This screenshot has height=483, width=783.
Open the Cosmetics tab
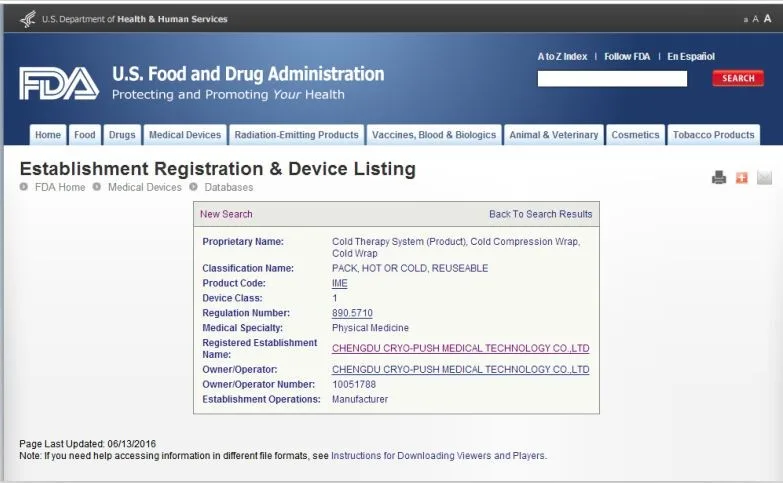coord(635,135)
